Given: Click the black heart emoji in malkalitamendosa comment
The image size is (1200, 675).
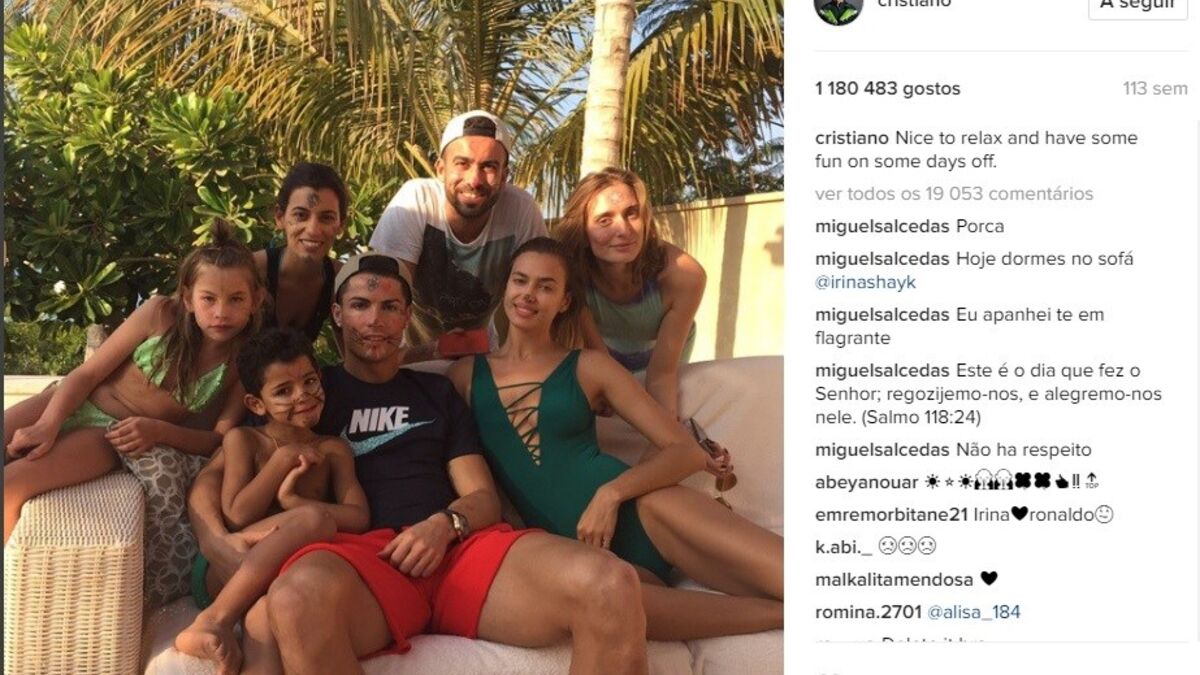Looking at the screenshot, I should pyautogui.click(x=989, y=579).
